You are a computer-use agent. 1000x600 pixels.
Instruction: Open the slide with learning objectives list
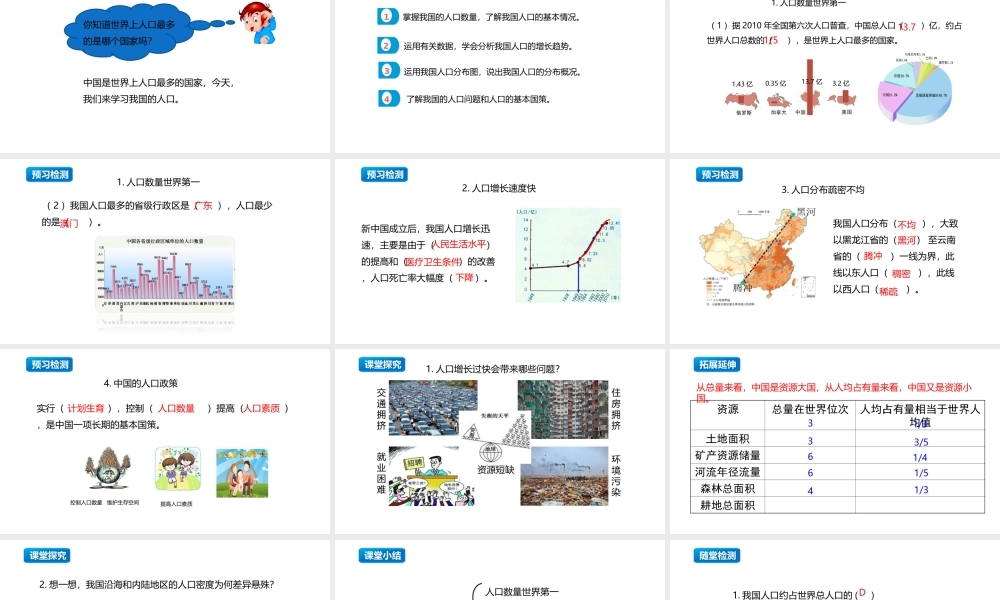click(x=500, y=75)
